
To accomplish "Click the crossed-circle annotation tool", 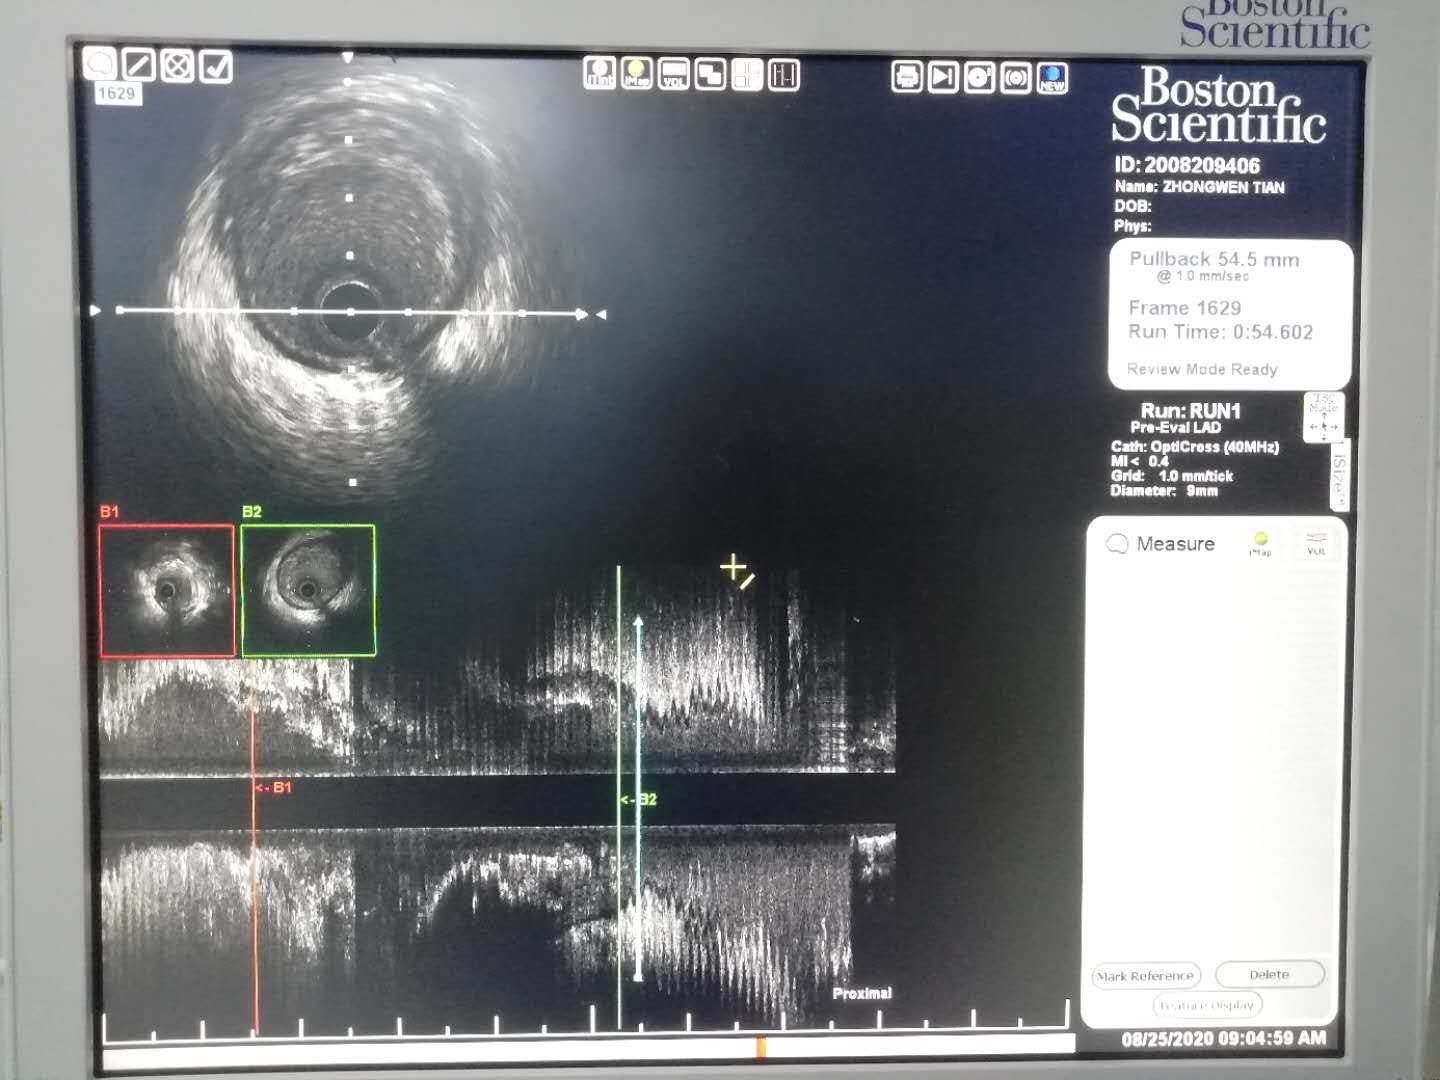I will 177,67.
